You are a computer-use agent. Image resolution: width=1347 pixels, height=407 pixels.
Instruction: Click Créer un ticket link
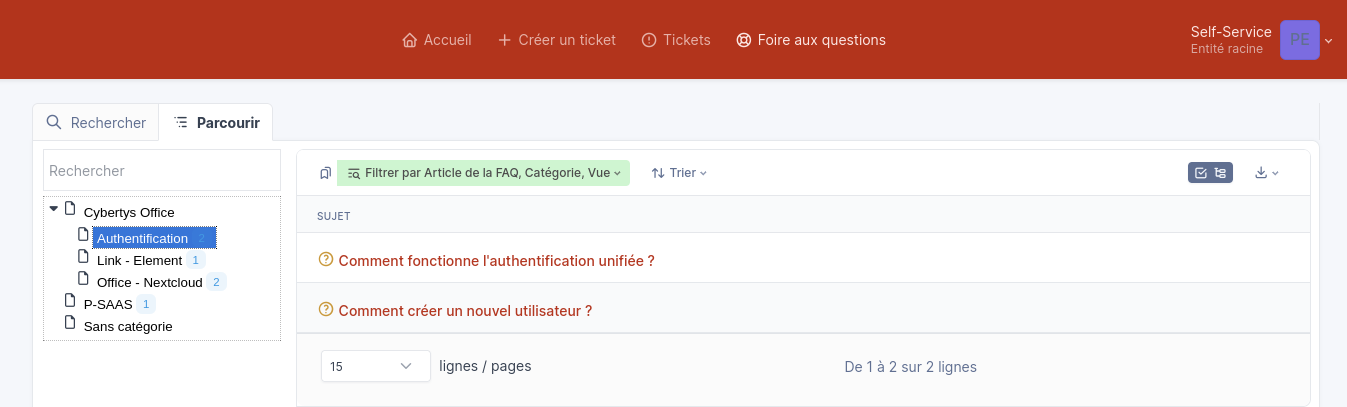(x=557, y=40)
